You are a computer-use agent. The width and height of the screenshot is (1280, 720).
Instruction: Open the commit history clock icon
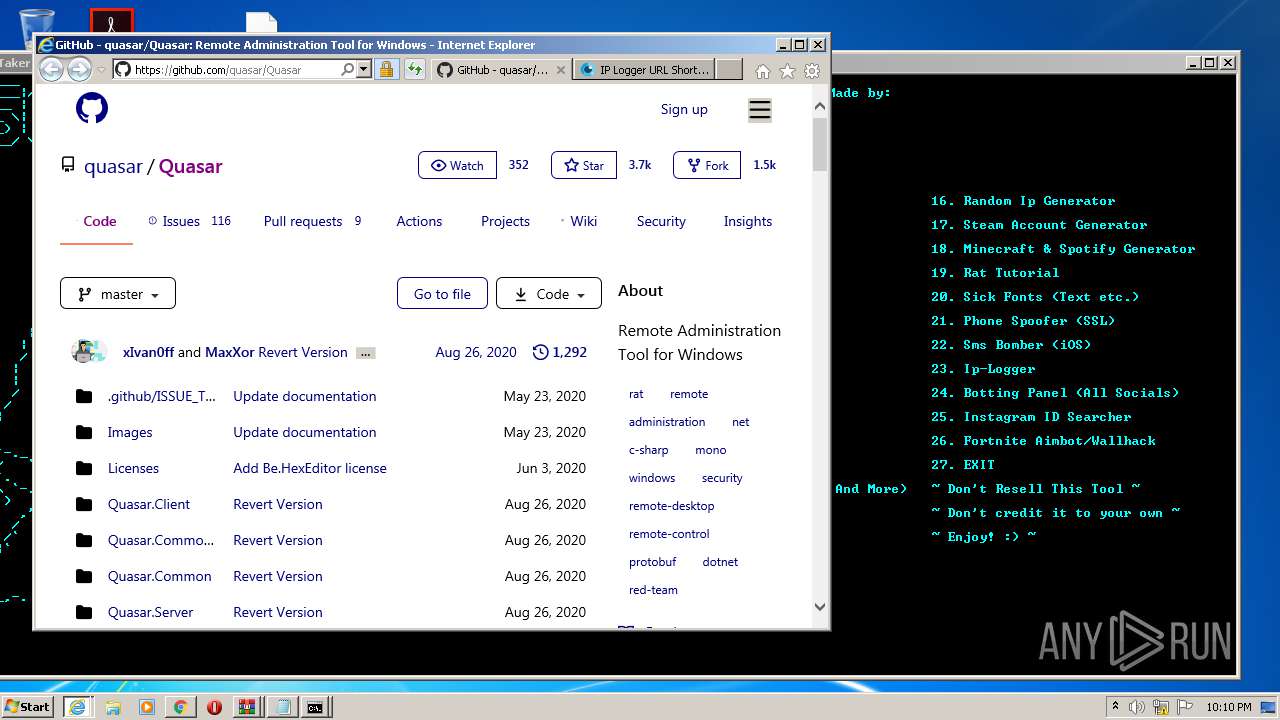click(540, 352)
